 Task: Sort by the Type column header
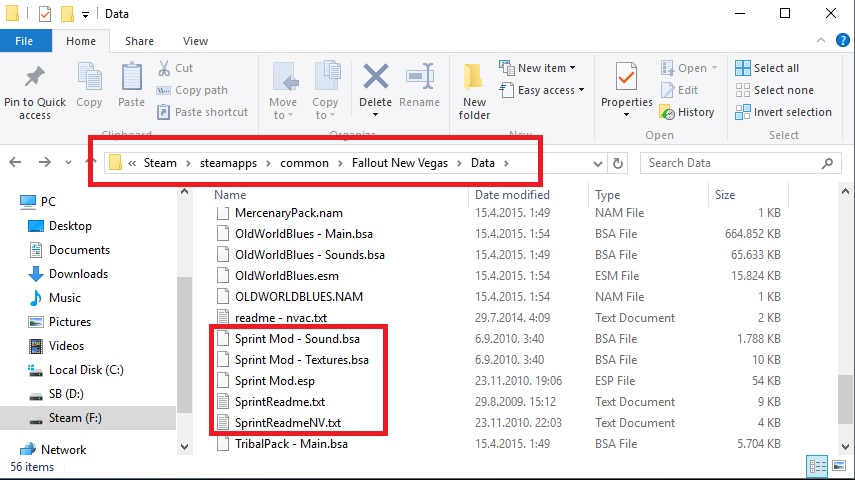(x=607, y=195)
